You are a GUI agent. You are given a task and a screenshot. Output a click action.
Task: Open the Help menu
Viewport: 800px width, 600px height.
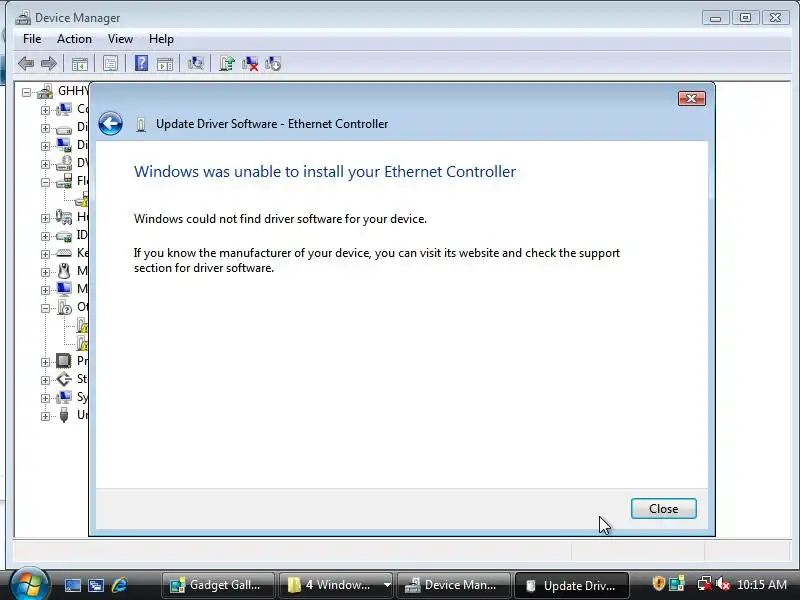(x=161, y=39)
